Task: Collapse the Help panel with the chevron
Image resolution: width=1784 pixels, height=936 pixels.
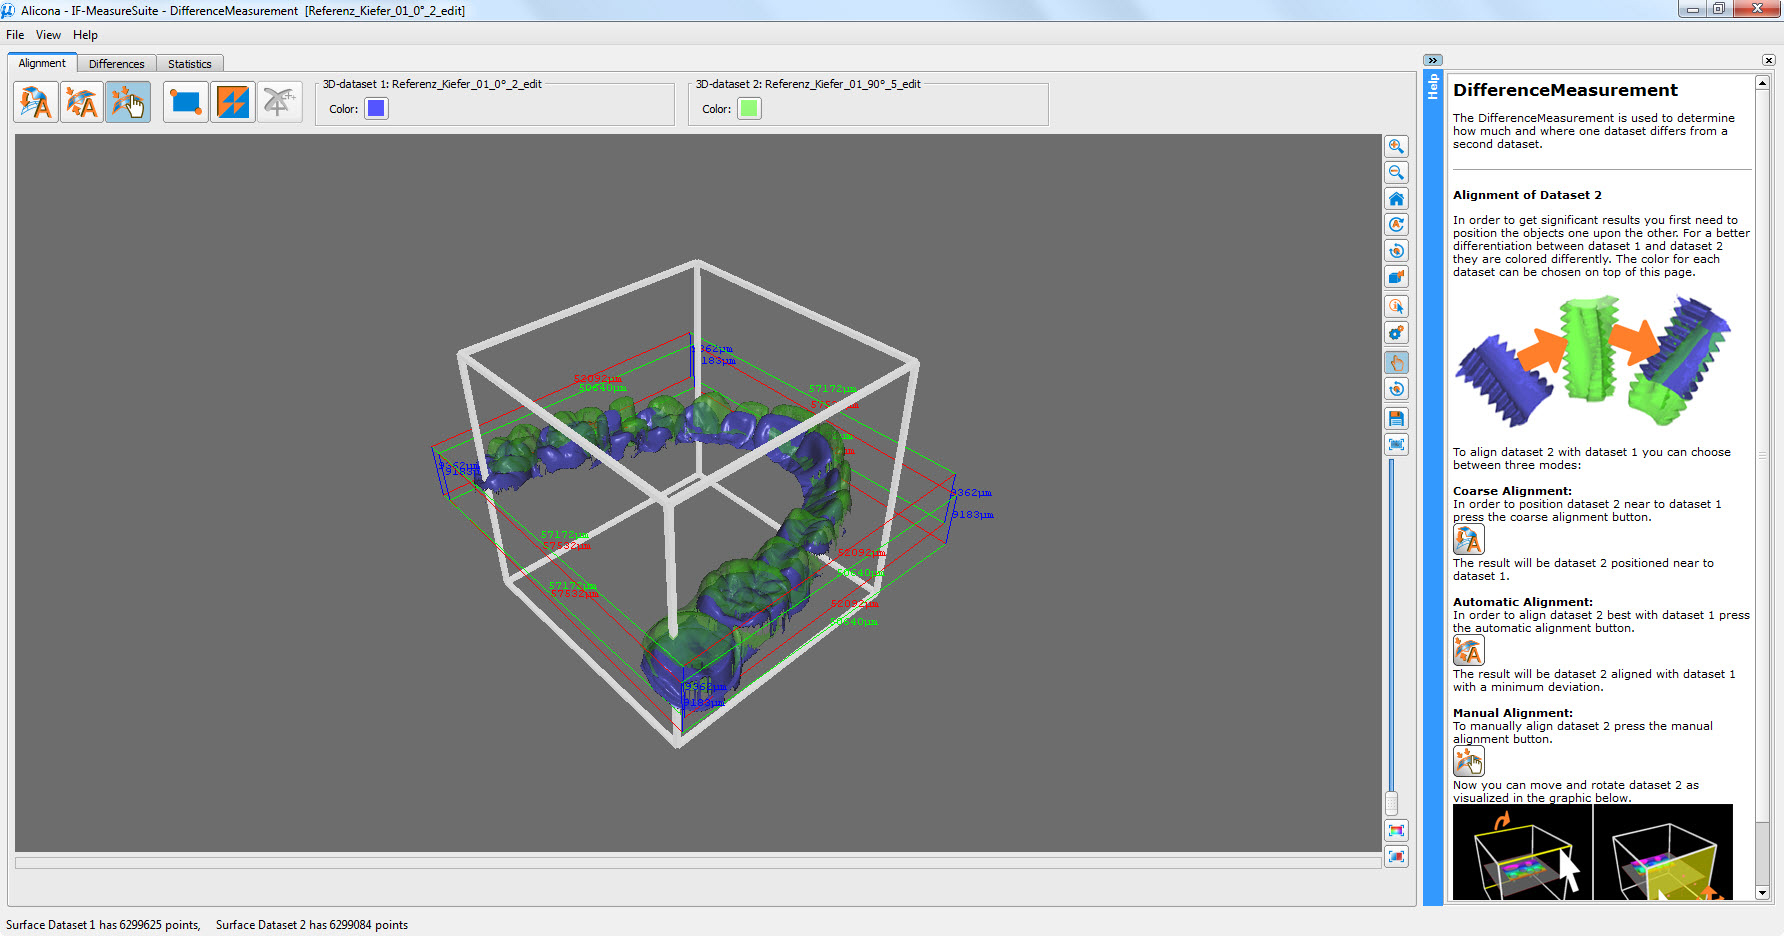Action: coord(1432,60)
